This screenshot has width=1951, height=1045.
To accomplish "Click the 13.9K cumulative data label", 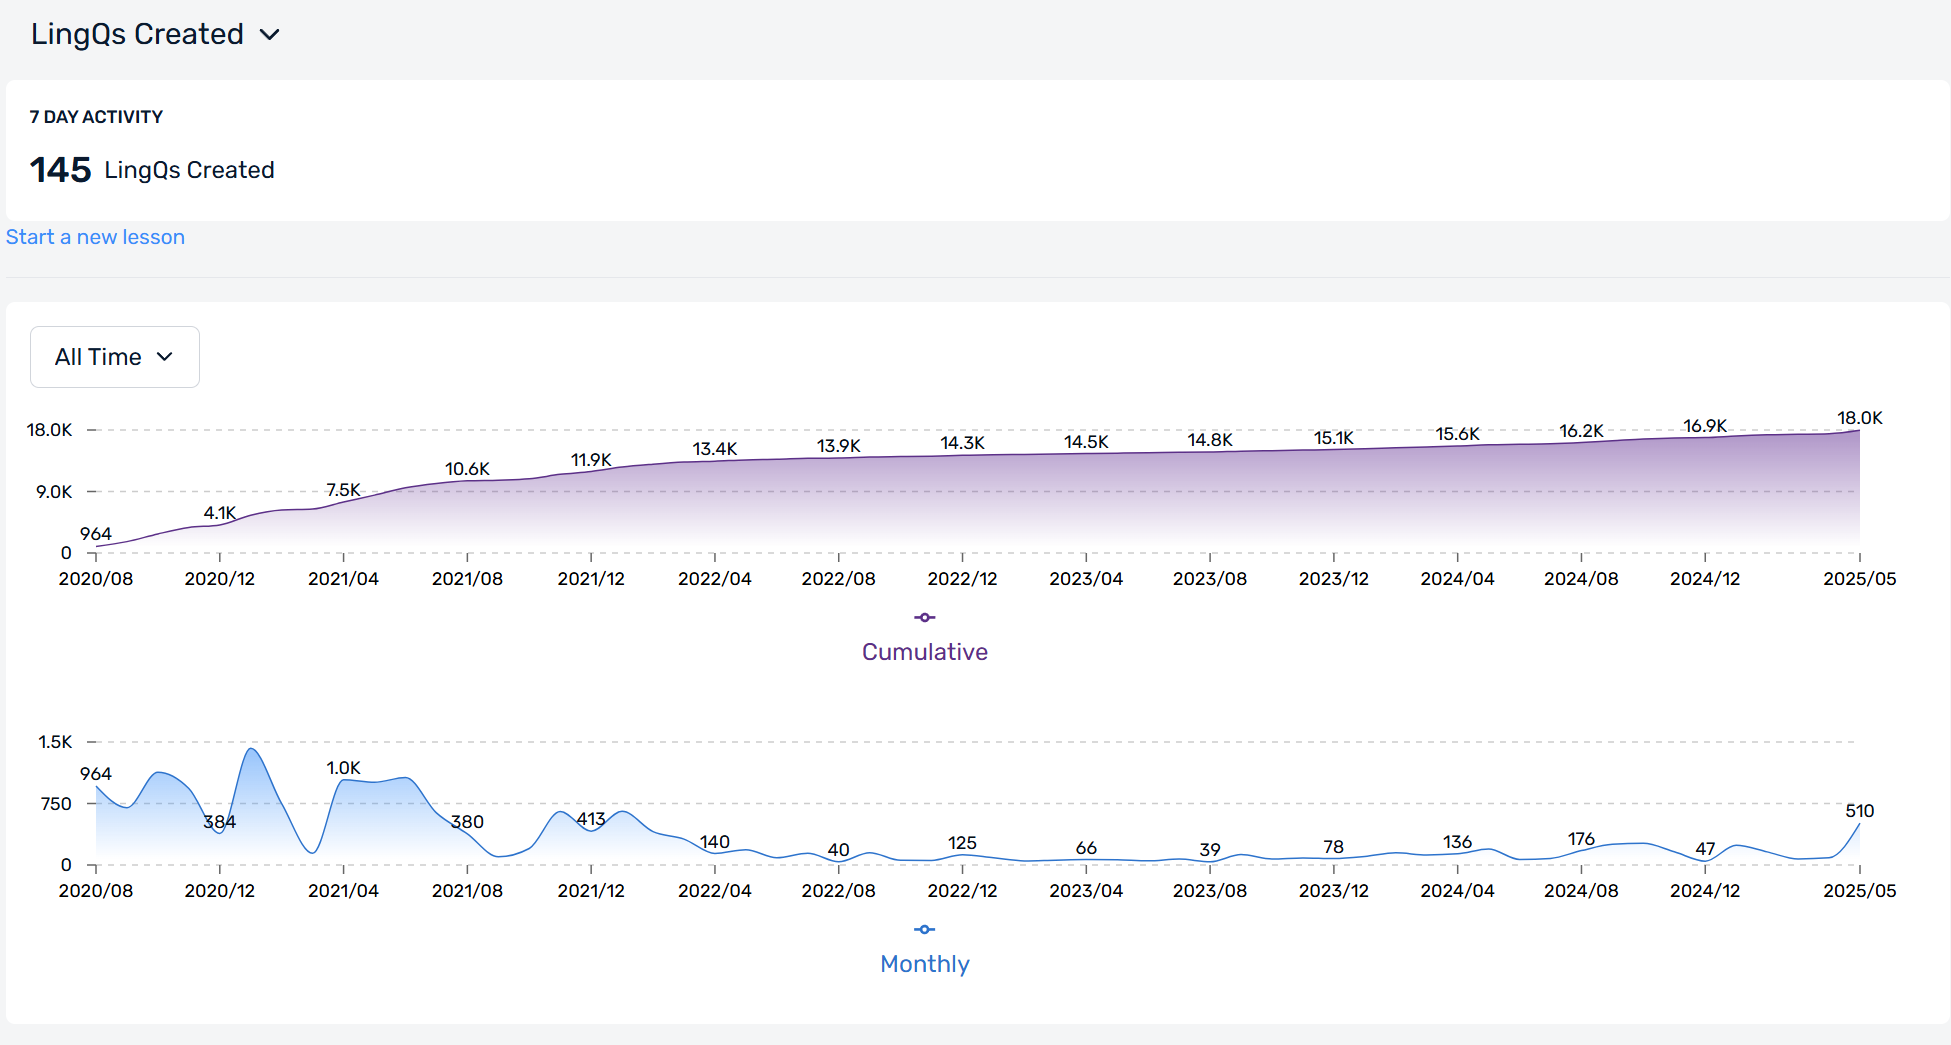I will (x=838, y=446).
